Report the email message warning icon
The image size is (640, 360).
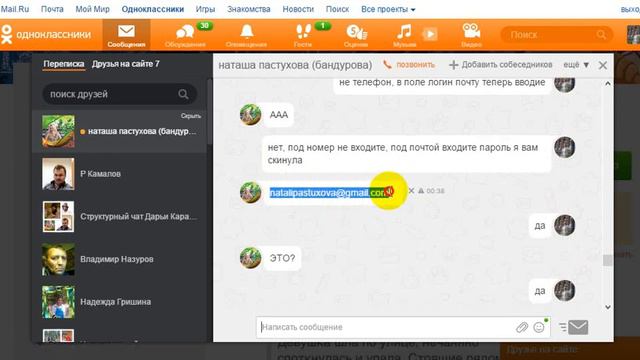click(421, 191)
